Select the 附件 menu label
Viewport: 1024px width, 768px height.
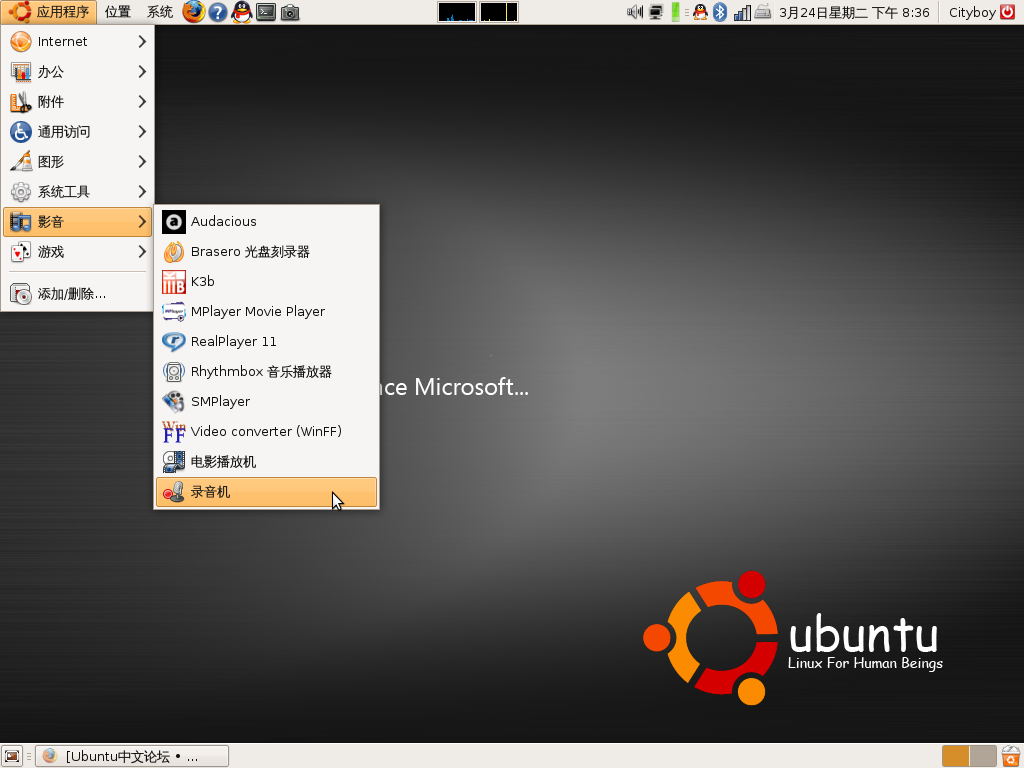coord(50,102)
